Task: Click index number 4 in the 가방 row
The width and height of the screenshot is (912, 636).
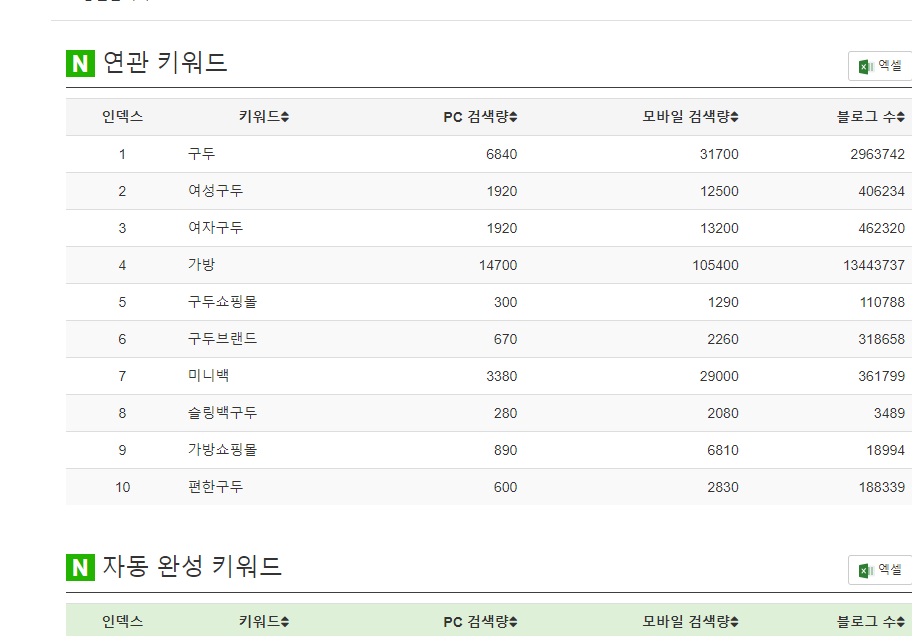Action: click(x=122, y=265)
